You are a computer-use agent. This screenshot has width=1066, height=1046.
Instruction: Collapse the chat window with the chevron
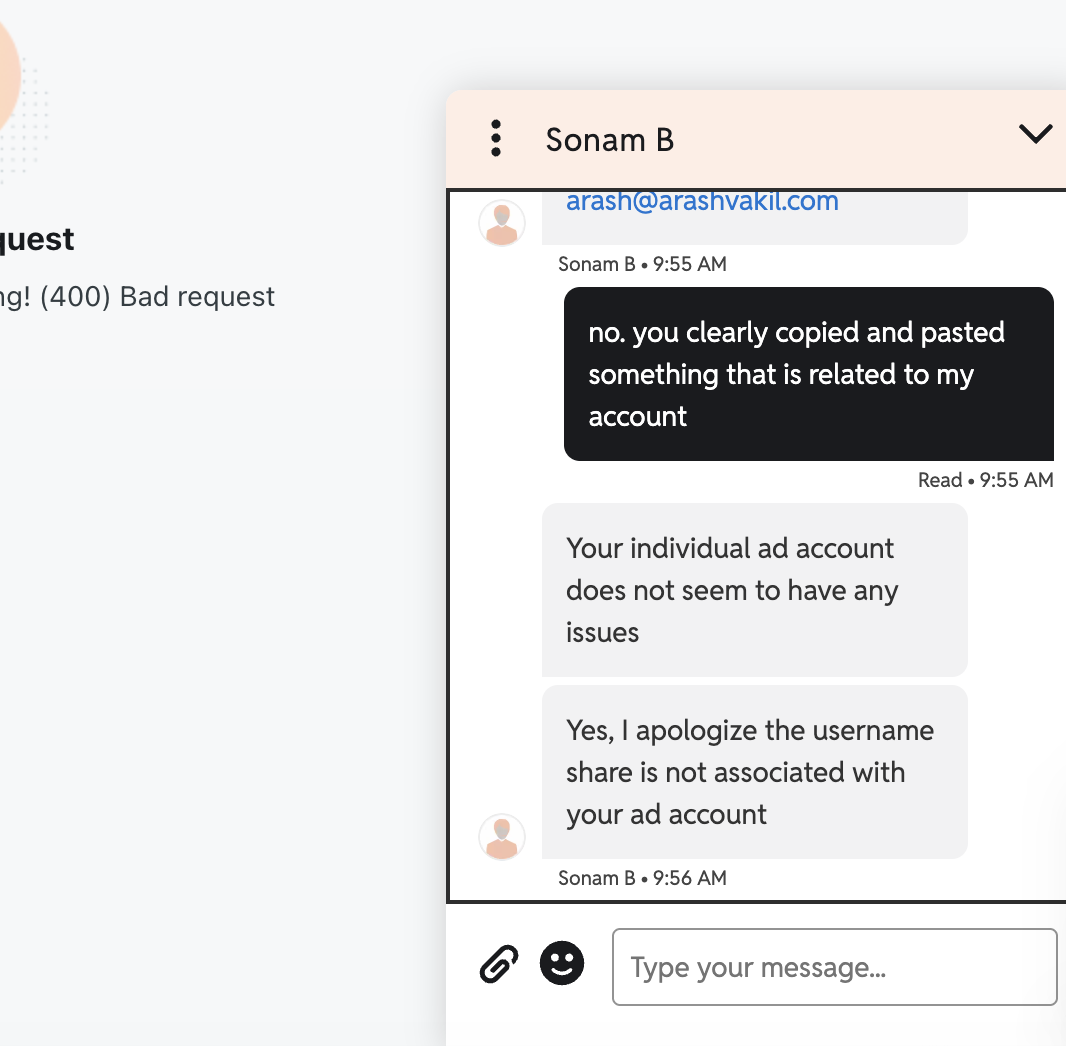click(x=1035, y=134)
